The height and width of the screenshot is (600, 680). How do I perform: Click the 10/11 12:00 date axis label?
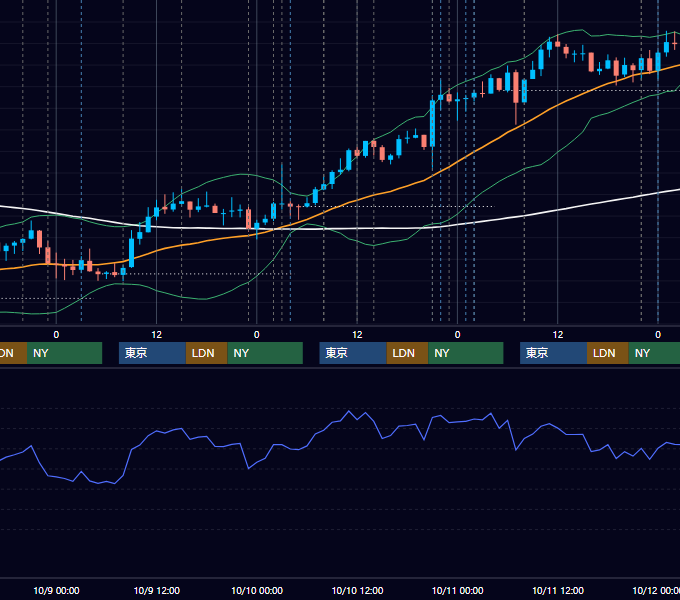(558, 590)
